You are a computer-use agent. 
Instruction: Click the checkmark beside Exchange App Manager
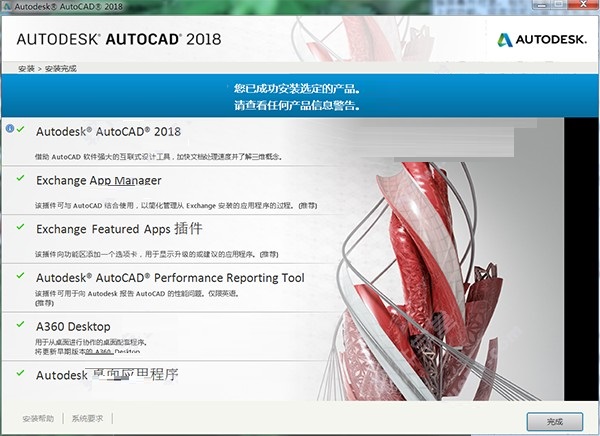pyautogui.click(x=21, y=178)
